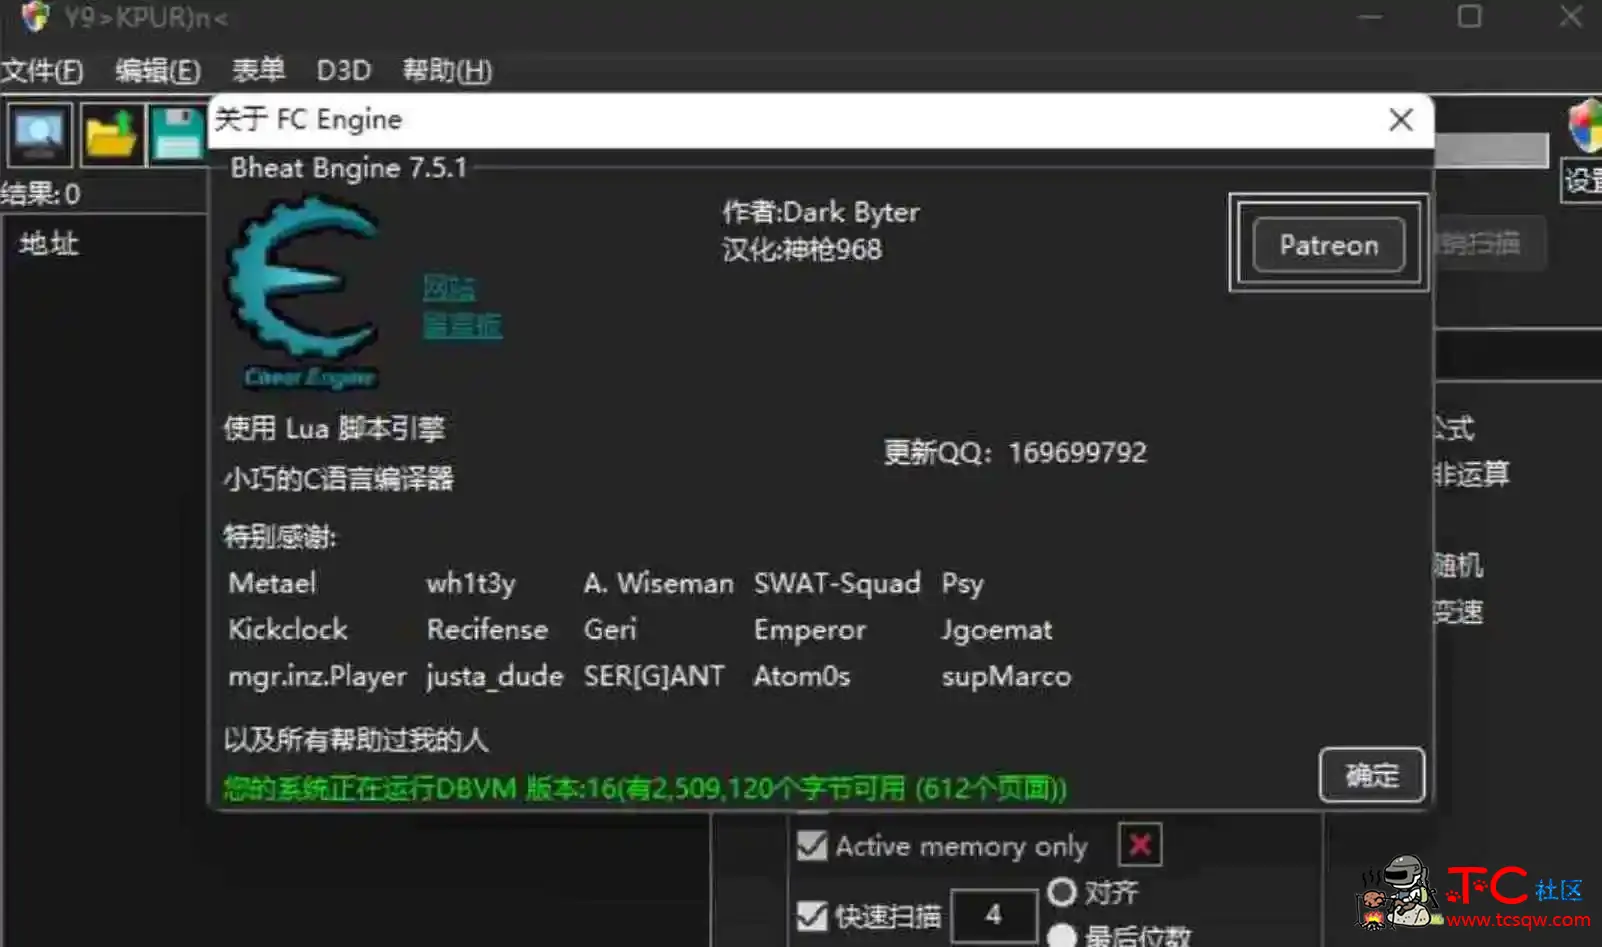
Task: Toggle the Active memory only checkbox
Action: coord(812,846)
